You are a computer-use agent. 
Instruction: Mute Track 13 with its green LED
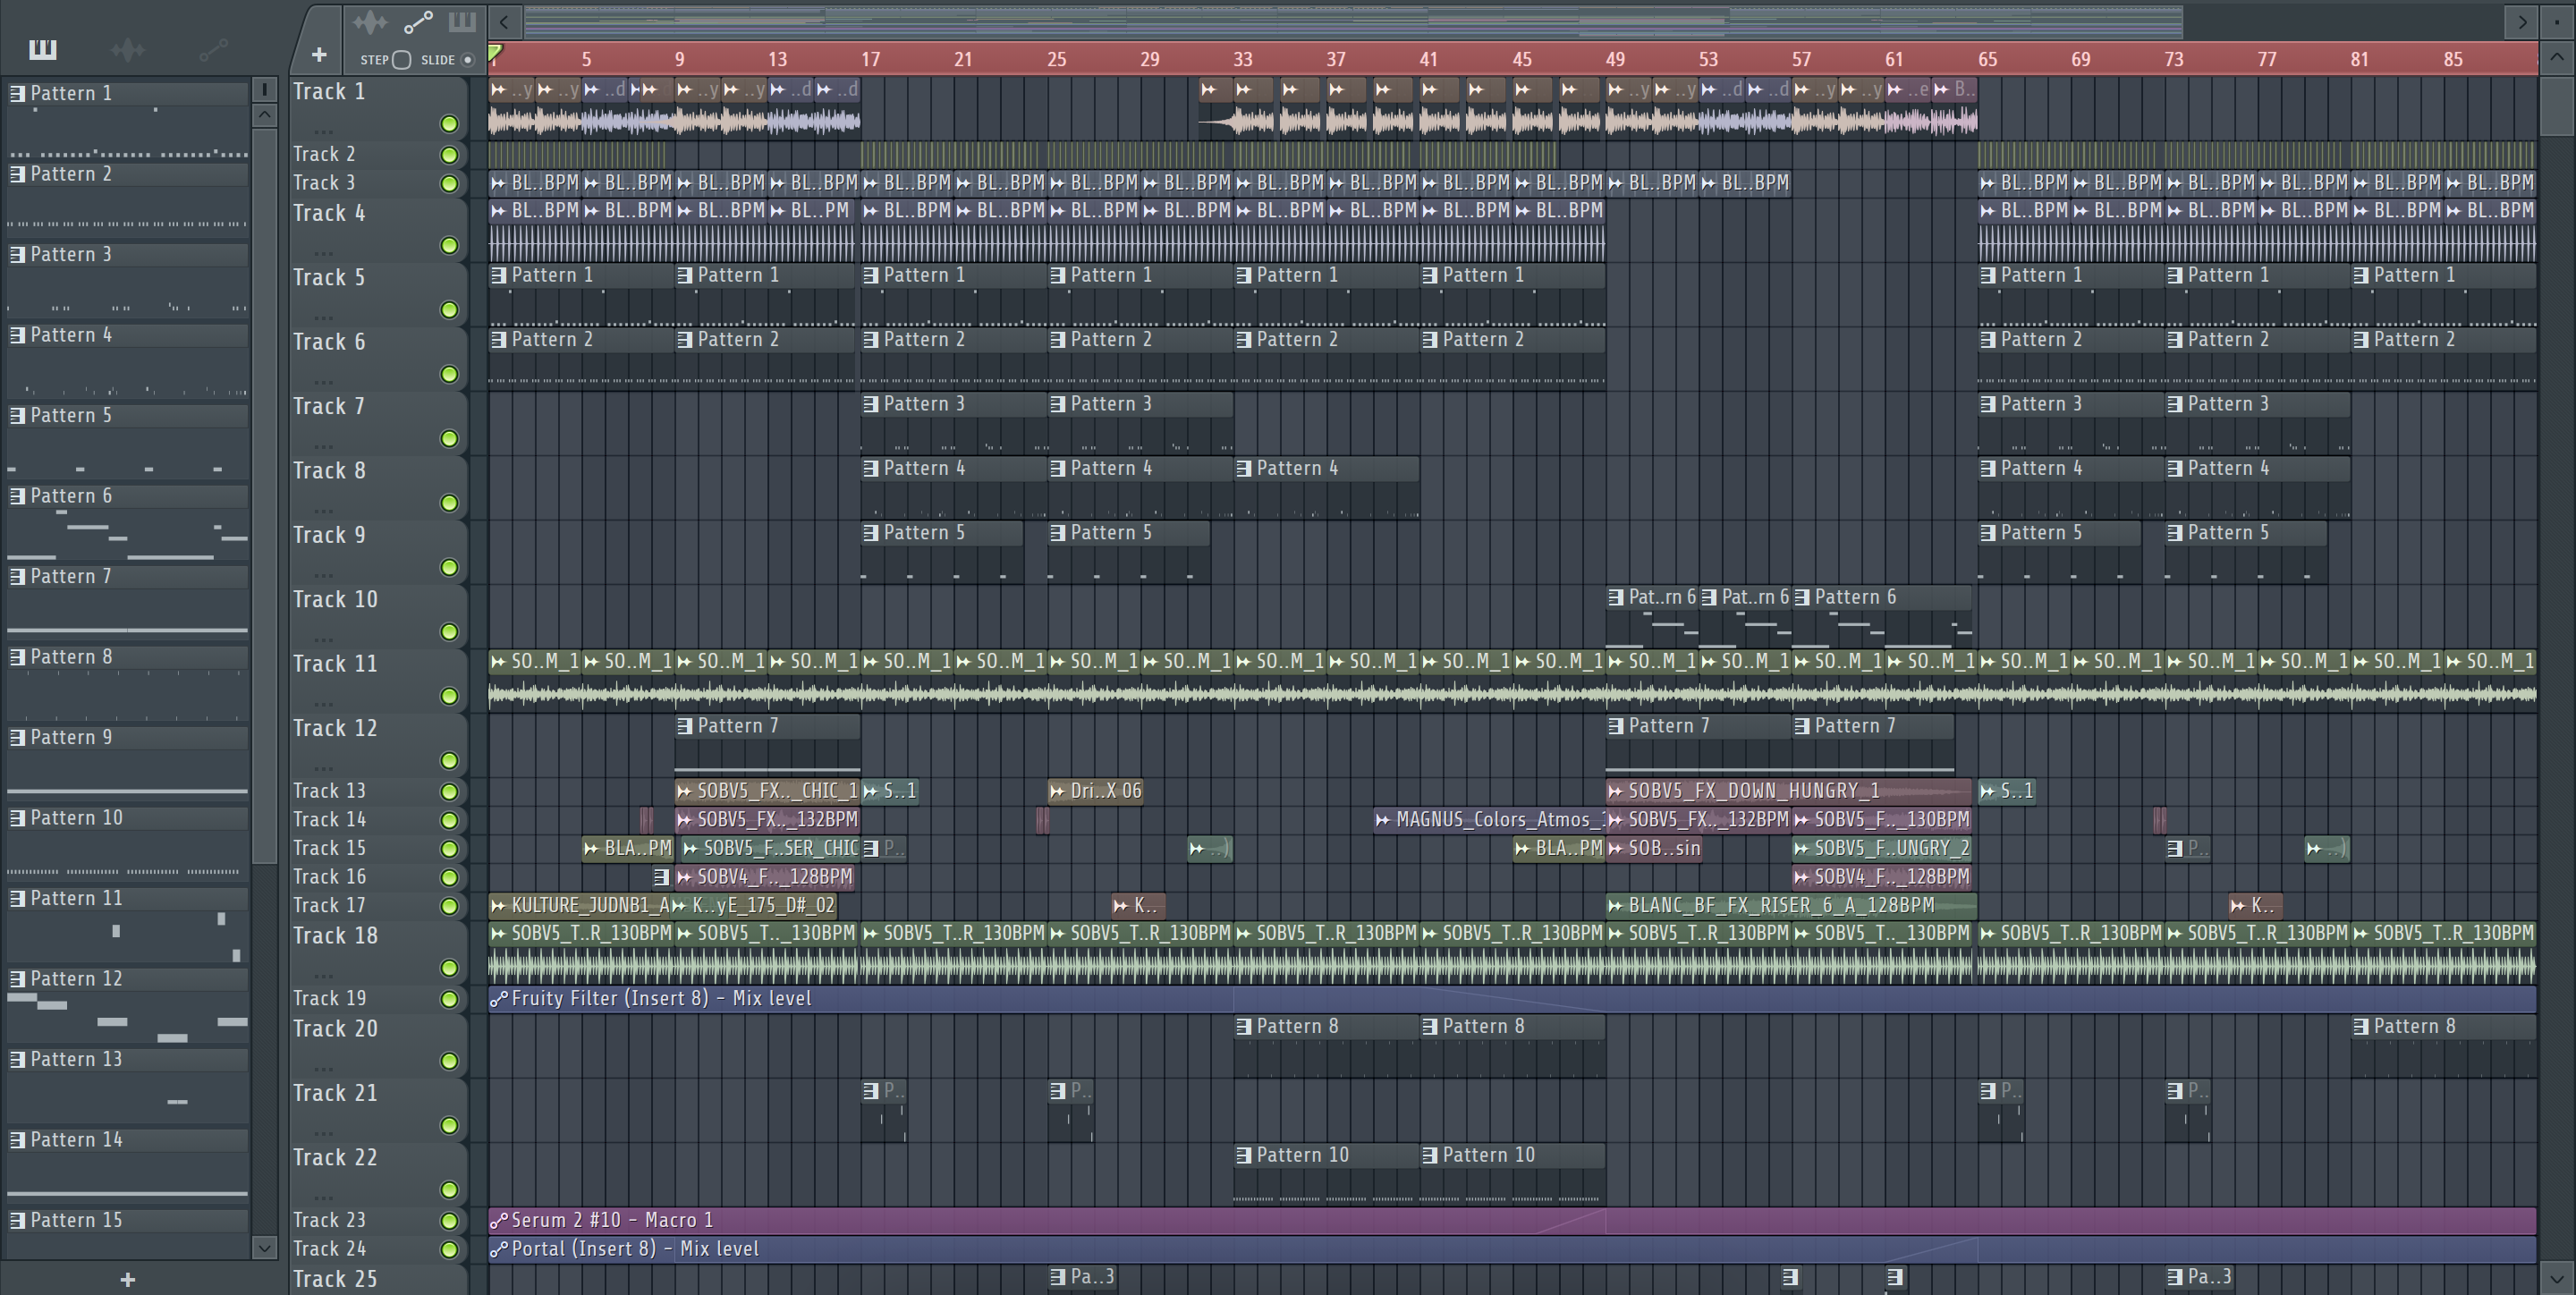coord(449,792)
